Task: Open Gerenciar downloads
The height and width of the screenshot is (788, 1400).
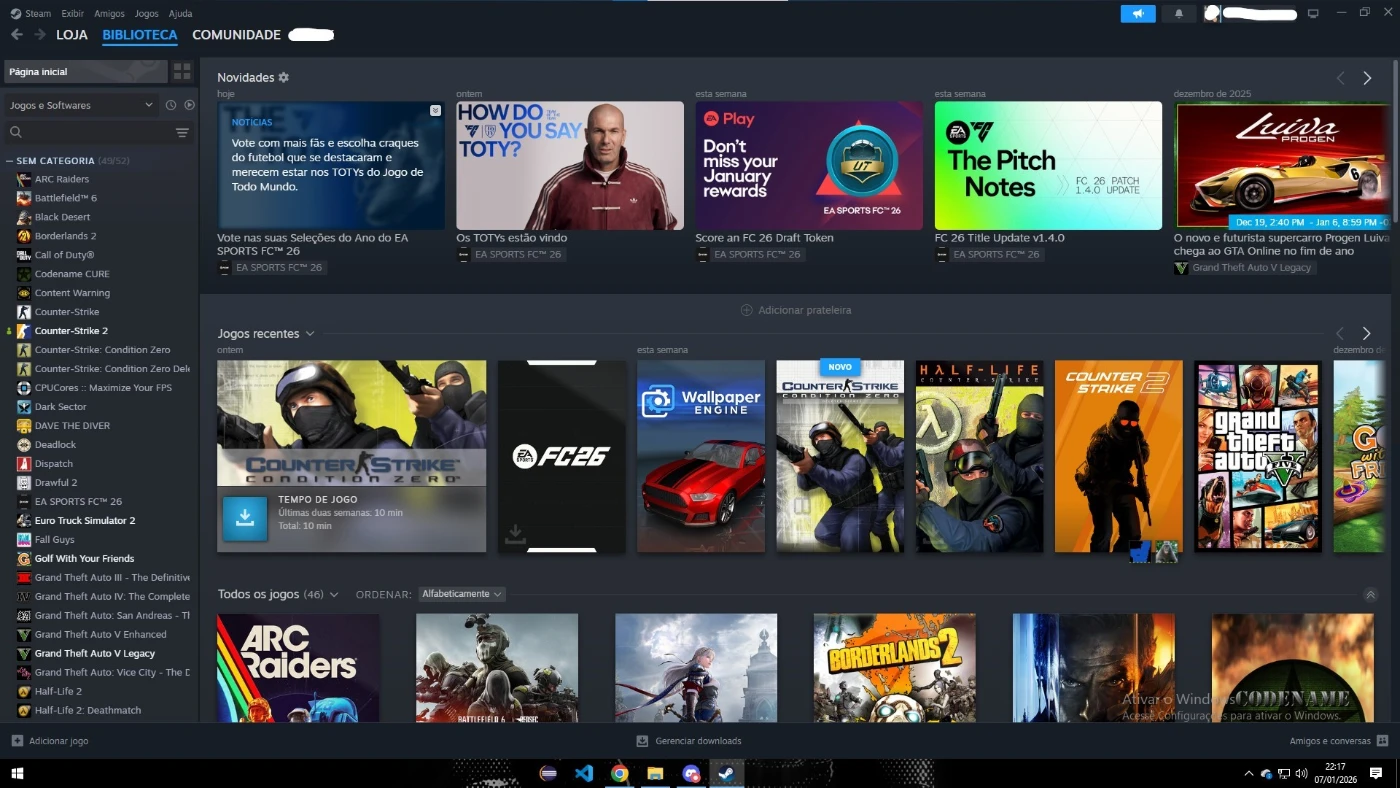Action: [690, 741]
